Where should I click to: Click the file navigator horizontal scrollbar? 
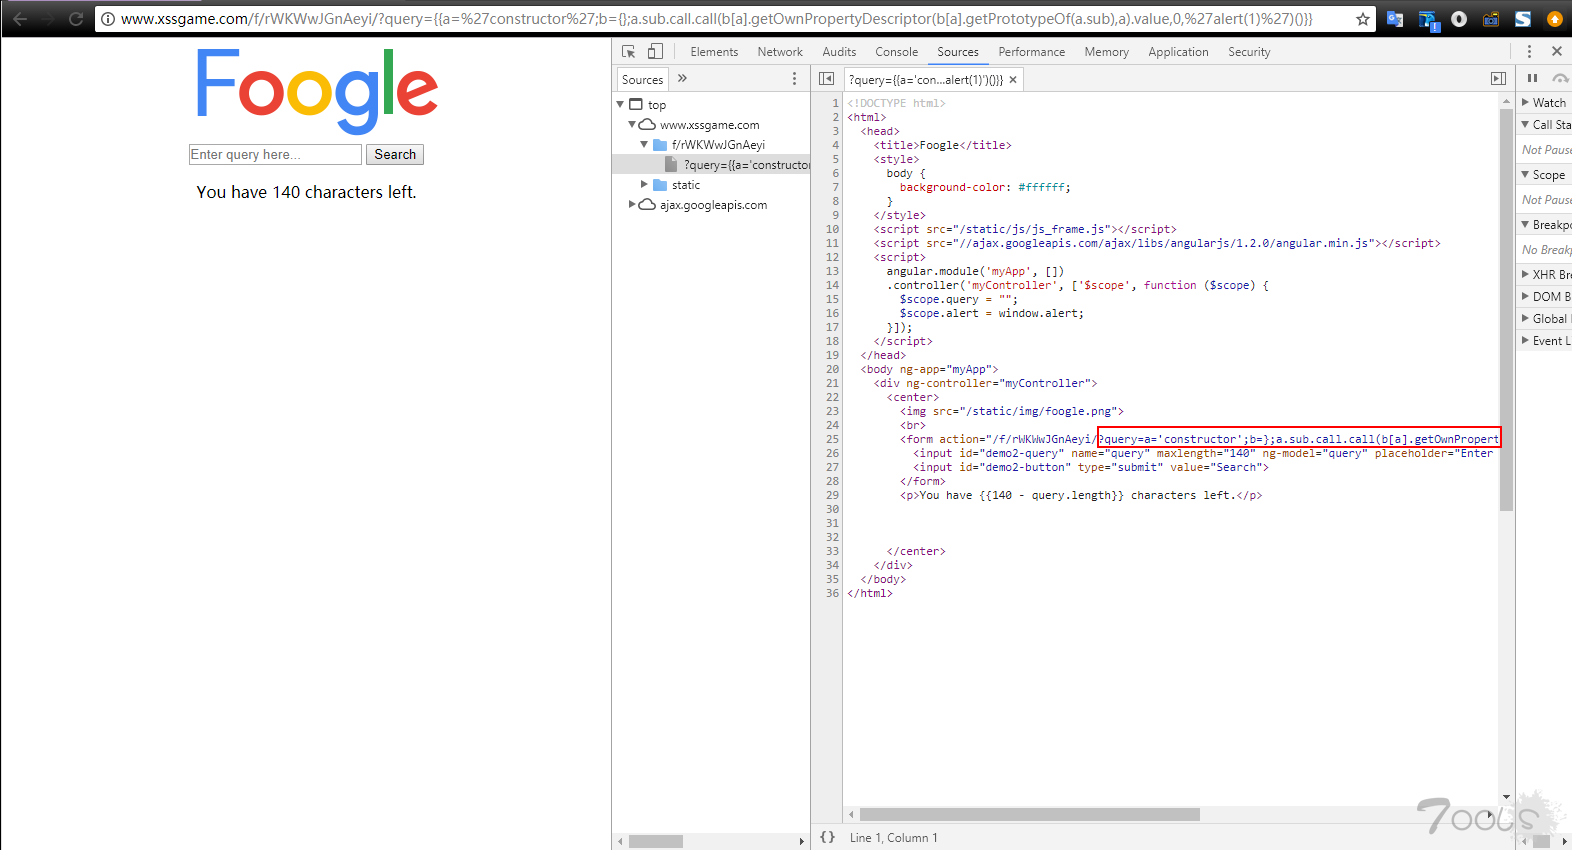[x=655, y=841]
